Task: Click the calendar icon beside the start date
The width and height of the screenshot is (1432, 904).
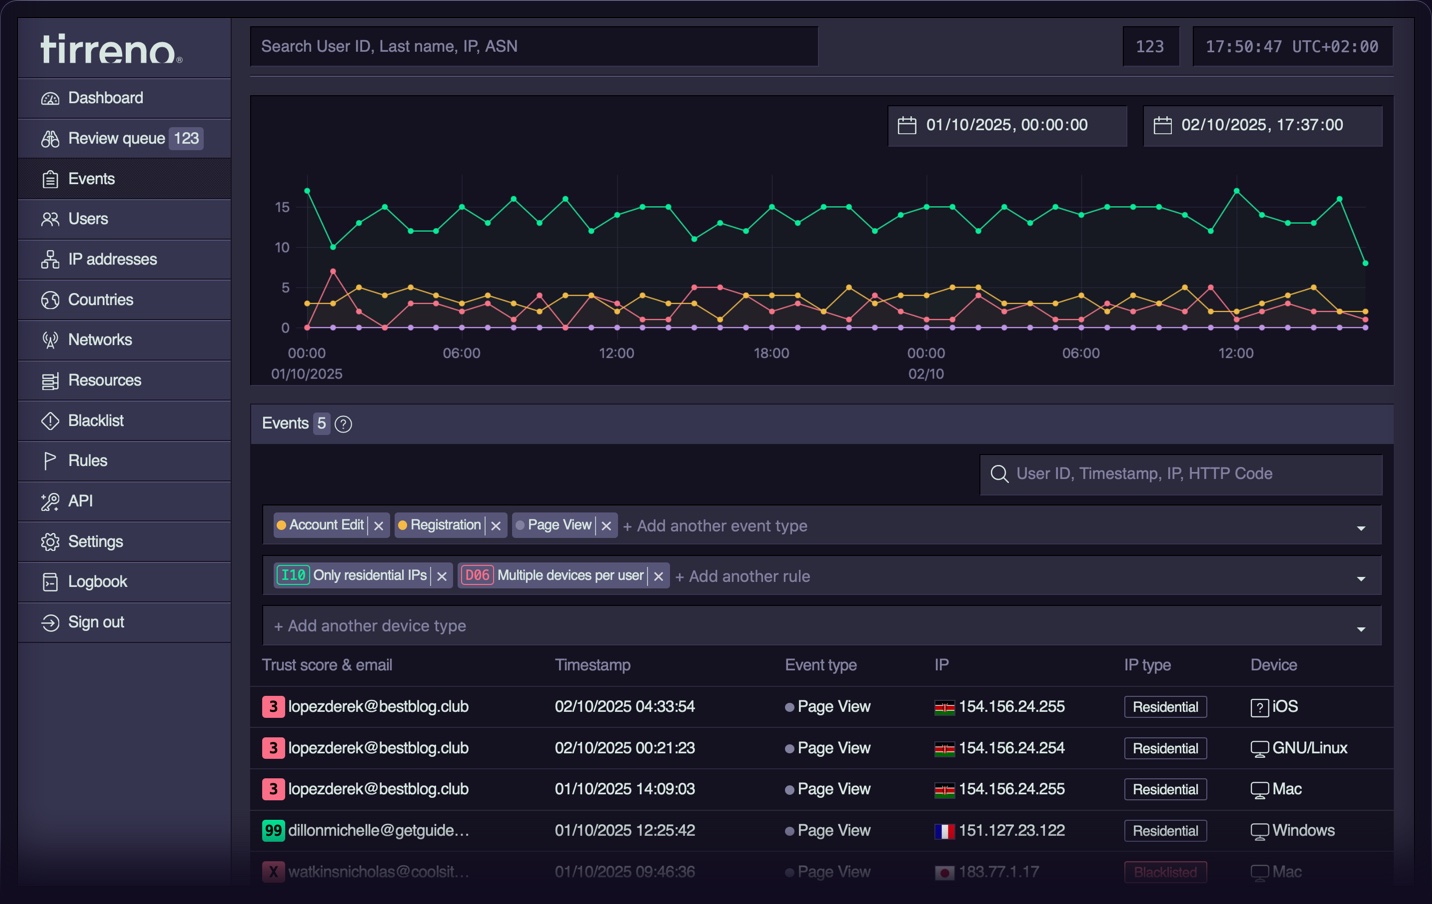Action: coord(907,125)
